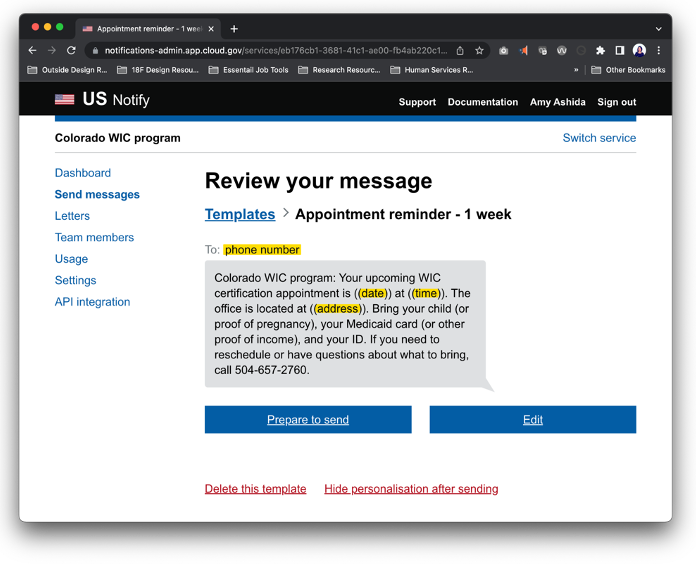The image size is (697, 564).
Task: Click the phone number 504-657-2760 in message
Action: point(271,370)
